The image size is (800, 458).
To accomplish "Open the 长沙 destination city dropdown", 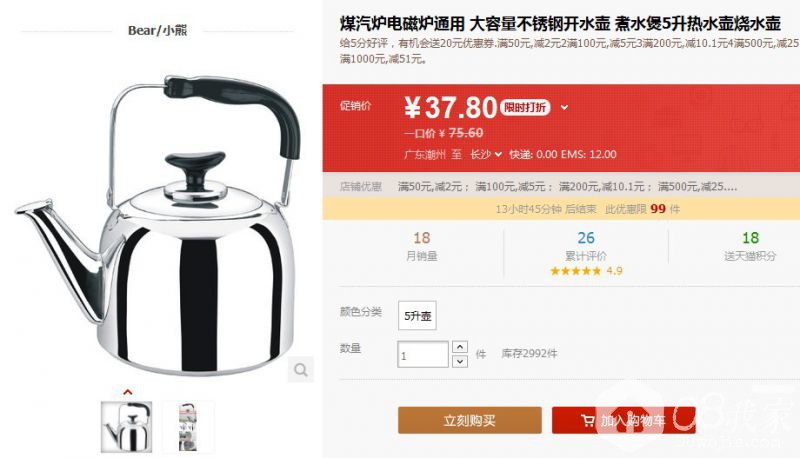I will 486,154.
